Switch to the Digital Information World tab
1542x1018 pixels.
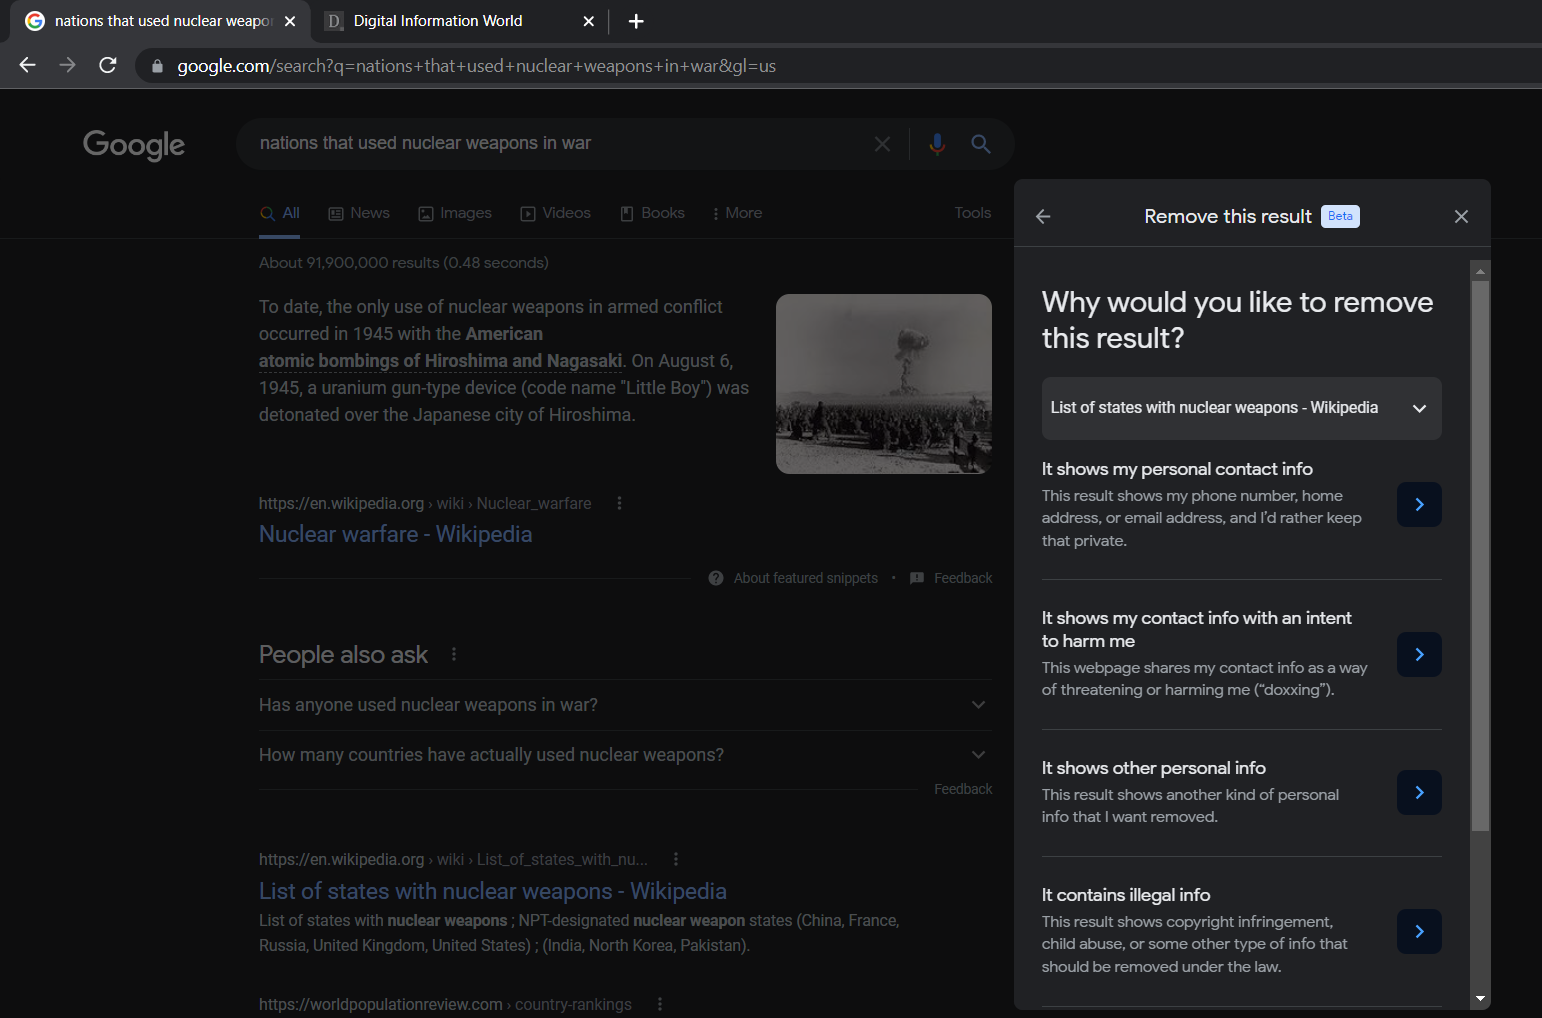pyautogui.click(x=457, y=21)
